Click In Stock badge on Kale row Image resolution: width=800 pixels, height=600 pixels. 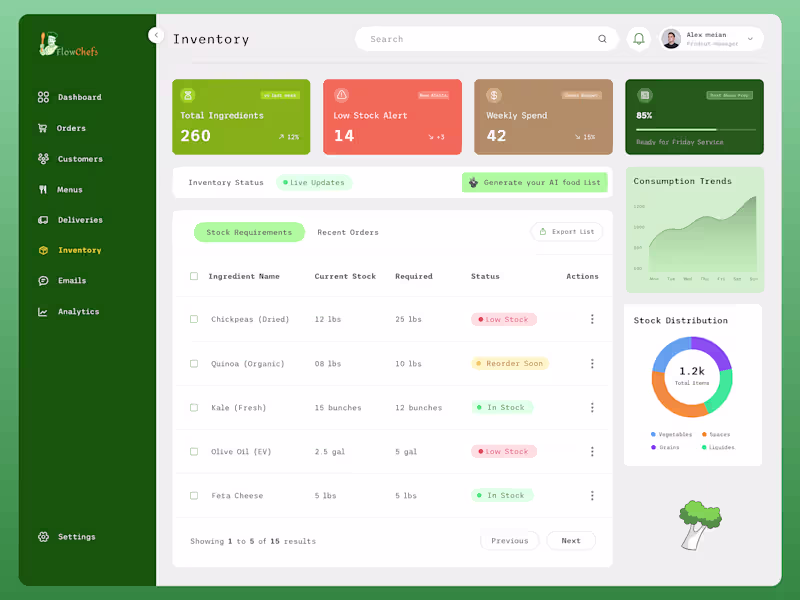point(502,407)
